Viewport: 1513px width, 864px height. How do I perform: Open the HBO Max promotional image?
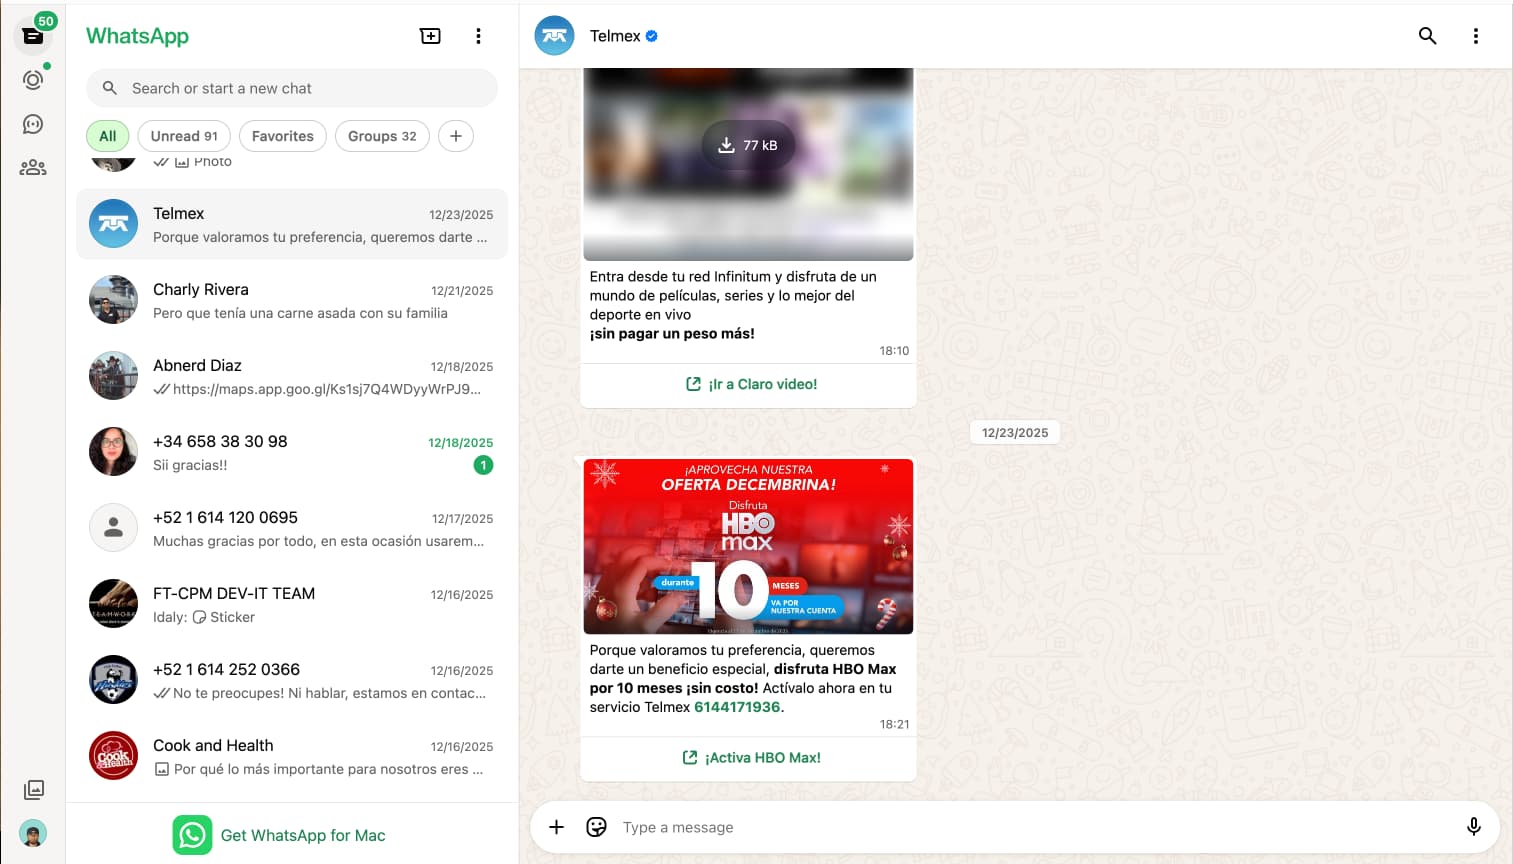tap(748, 546)
